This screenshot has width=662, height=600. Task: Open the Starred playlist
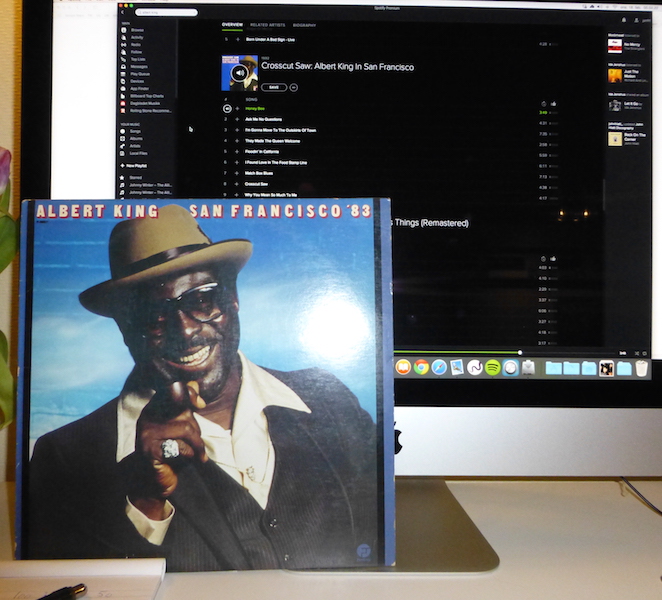click(x=136, y=178)
